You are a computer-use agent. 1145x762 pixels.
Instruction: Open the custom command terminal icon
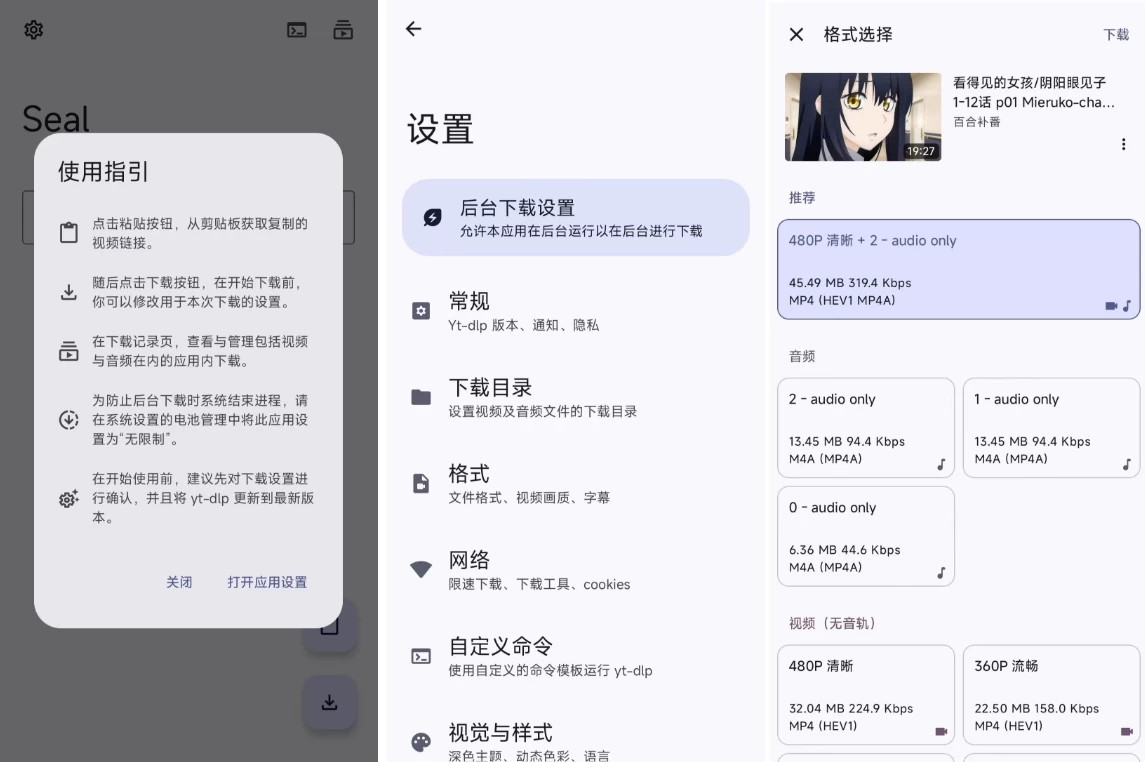pos(297,30)
